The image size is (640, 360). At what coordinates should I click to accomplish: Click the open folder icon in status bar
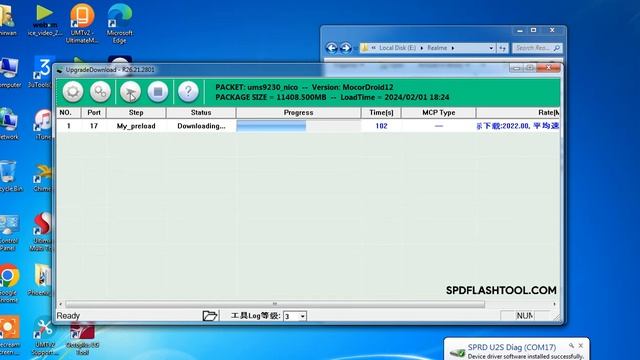210,316
